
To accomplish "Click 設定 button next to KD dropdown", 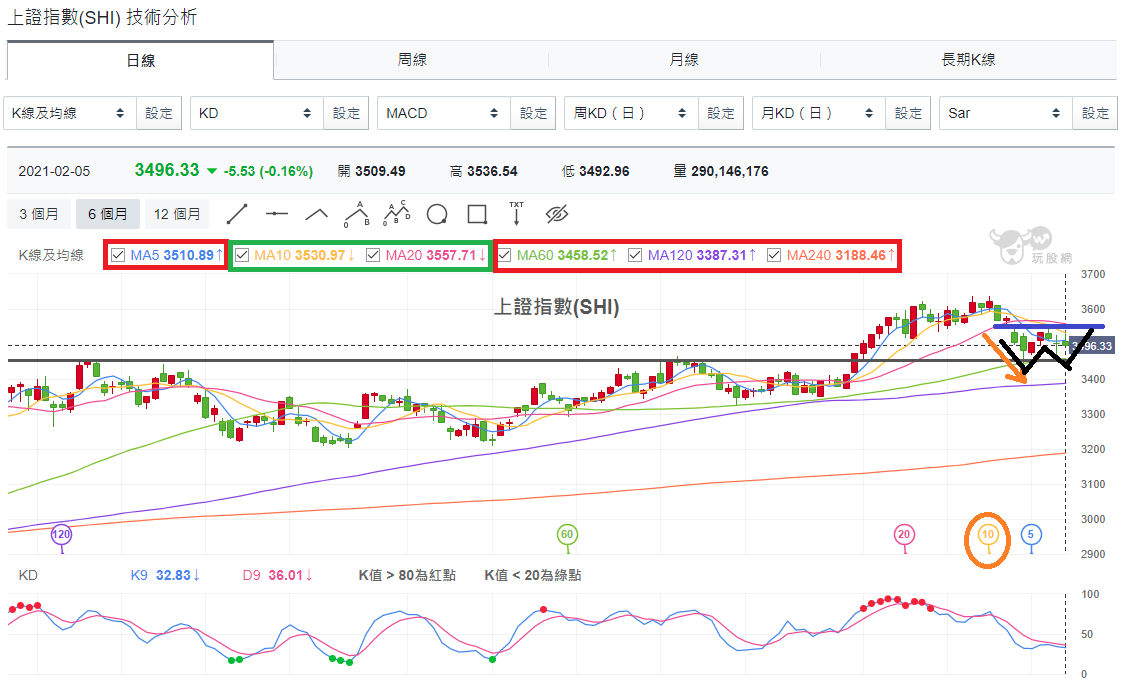I will pos(346,113).
